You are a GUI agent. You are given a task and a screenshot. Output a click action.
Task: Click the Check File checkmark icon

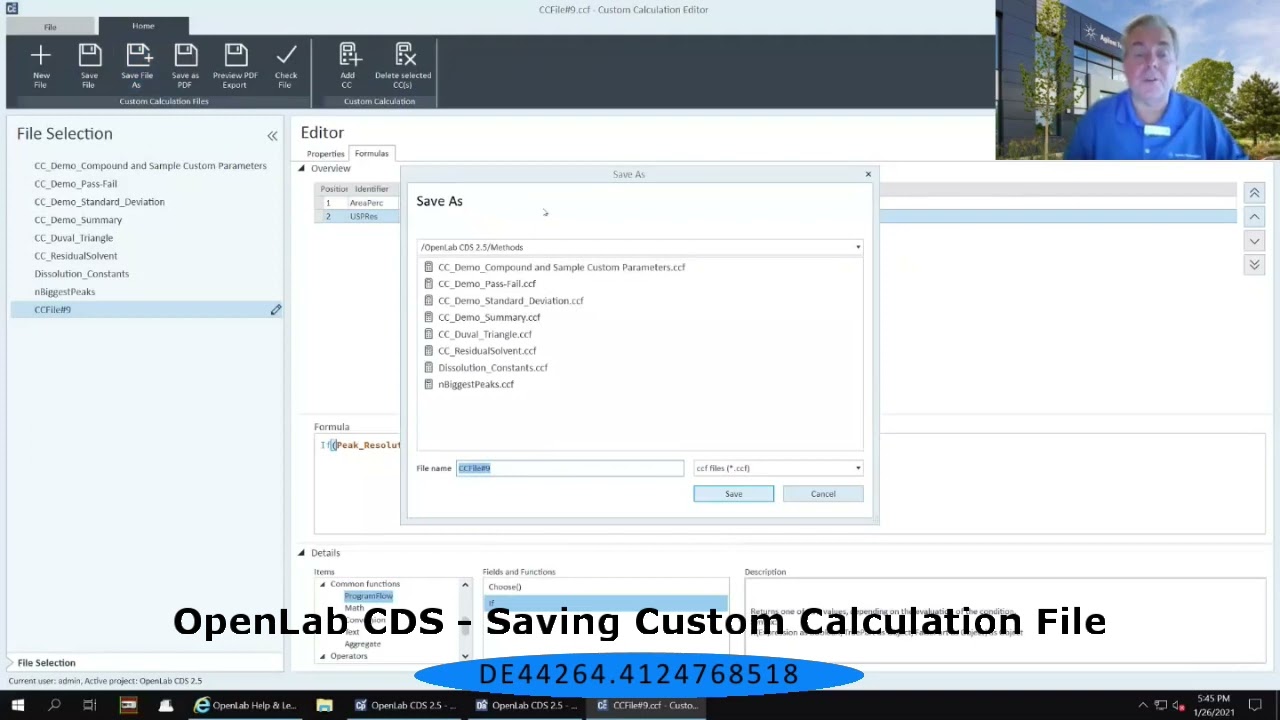click(286, 56)
